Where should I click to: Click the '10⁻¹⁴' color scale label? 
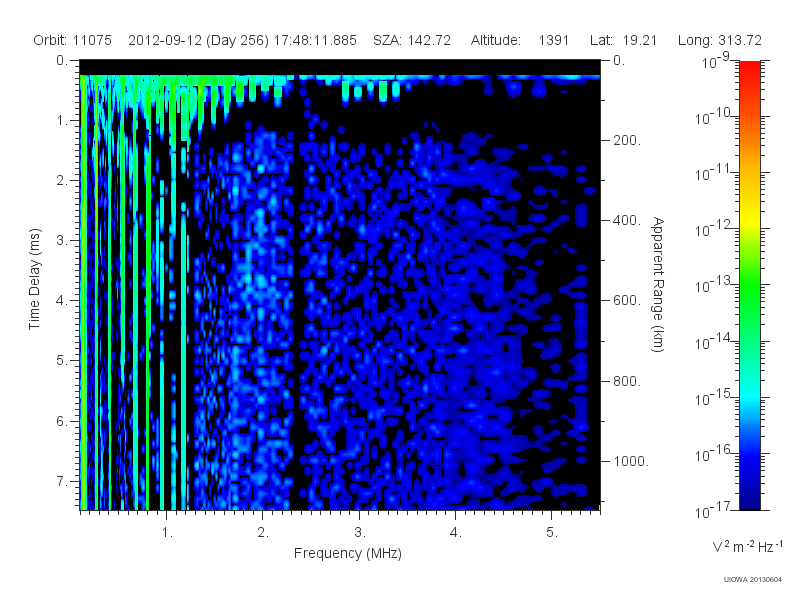click(714, 342)
